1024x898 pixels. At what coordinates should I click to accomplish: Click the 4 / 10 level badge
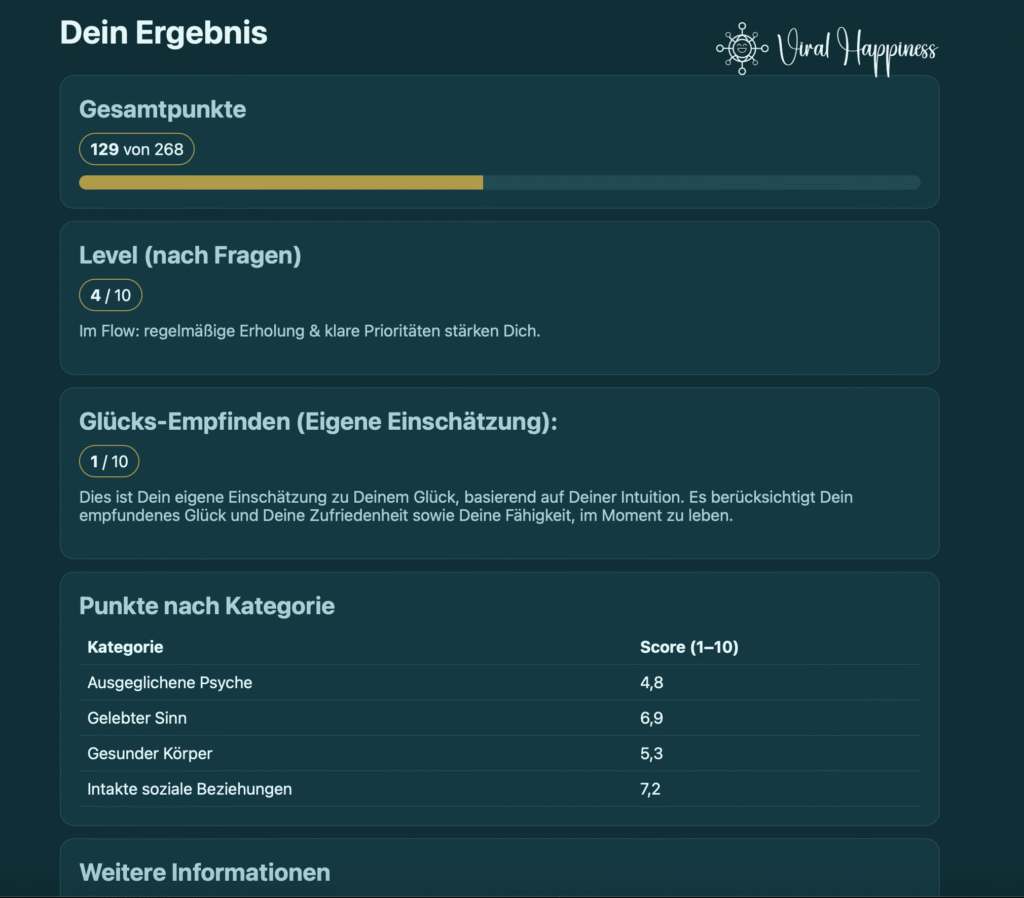point(111,295)
